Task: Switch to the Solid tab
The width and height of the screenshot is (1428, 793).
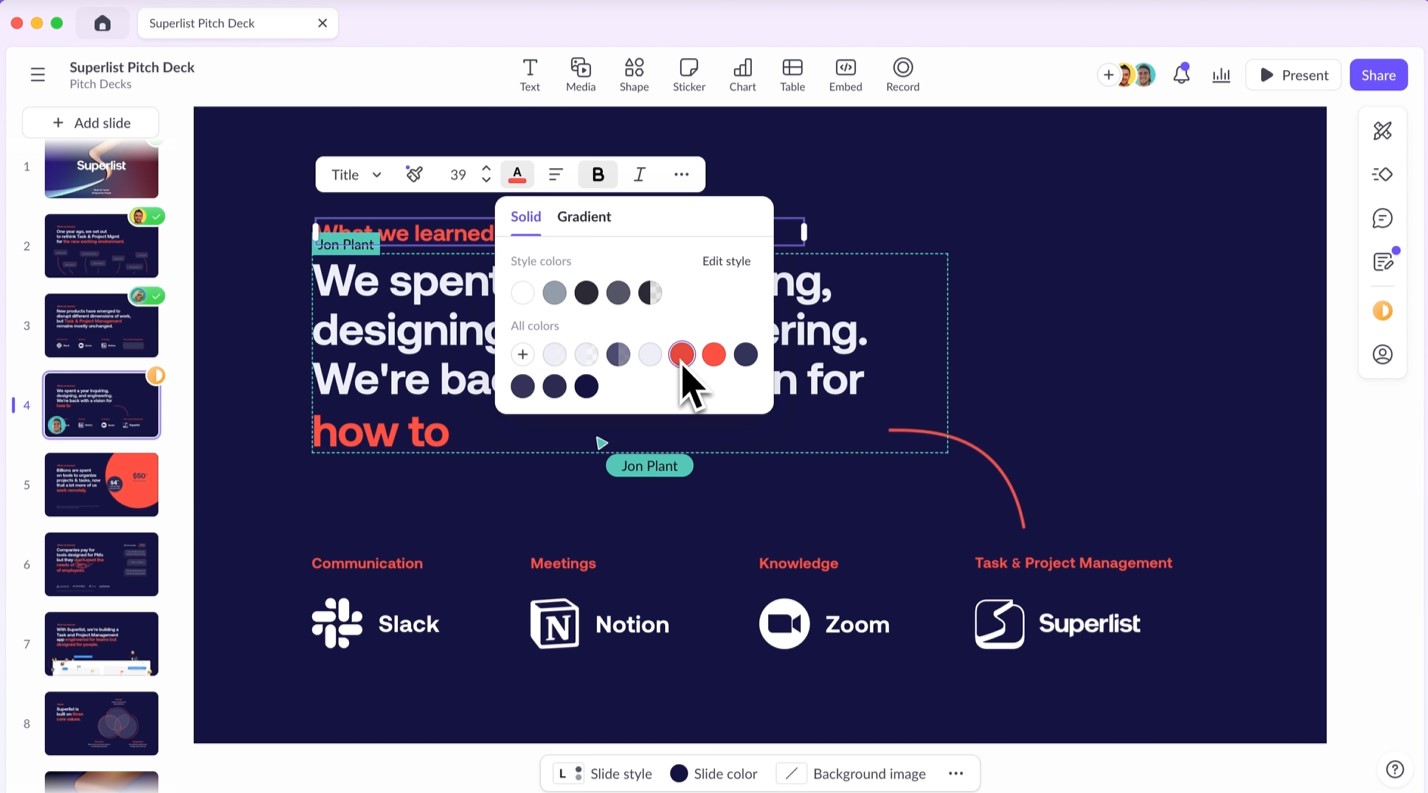Action: click(526, 216)
